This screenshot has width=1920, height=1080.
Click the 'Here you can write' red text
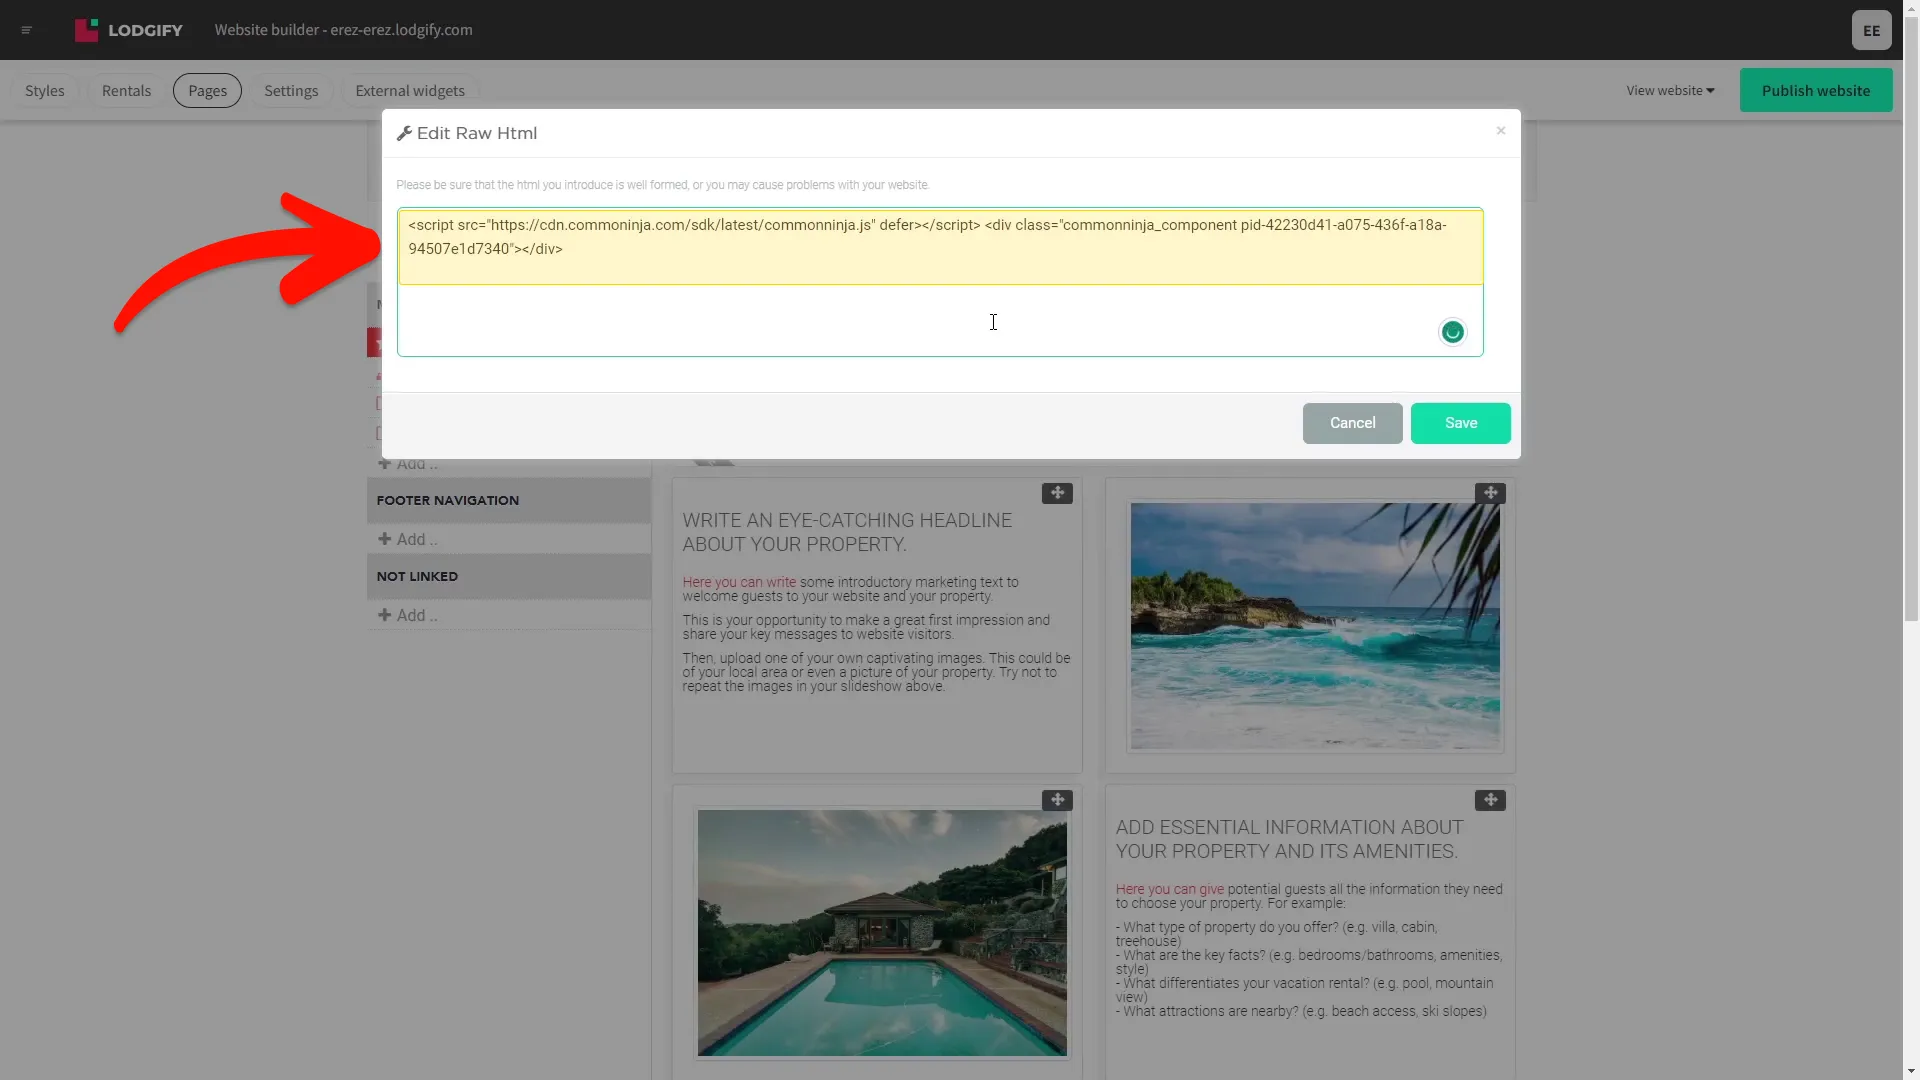(x=739, y=582)
